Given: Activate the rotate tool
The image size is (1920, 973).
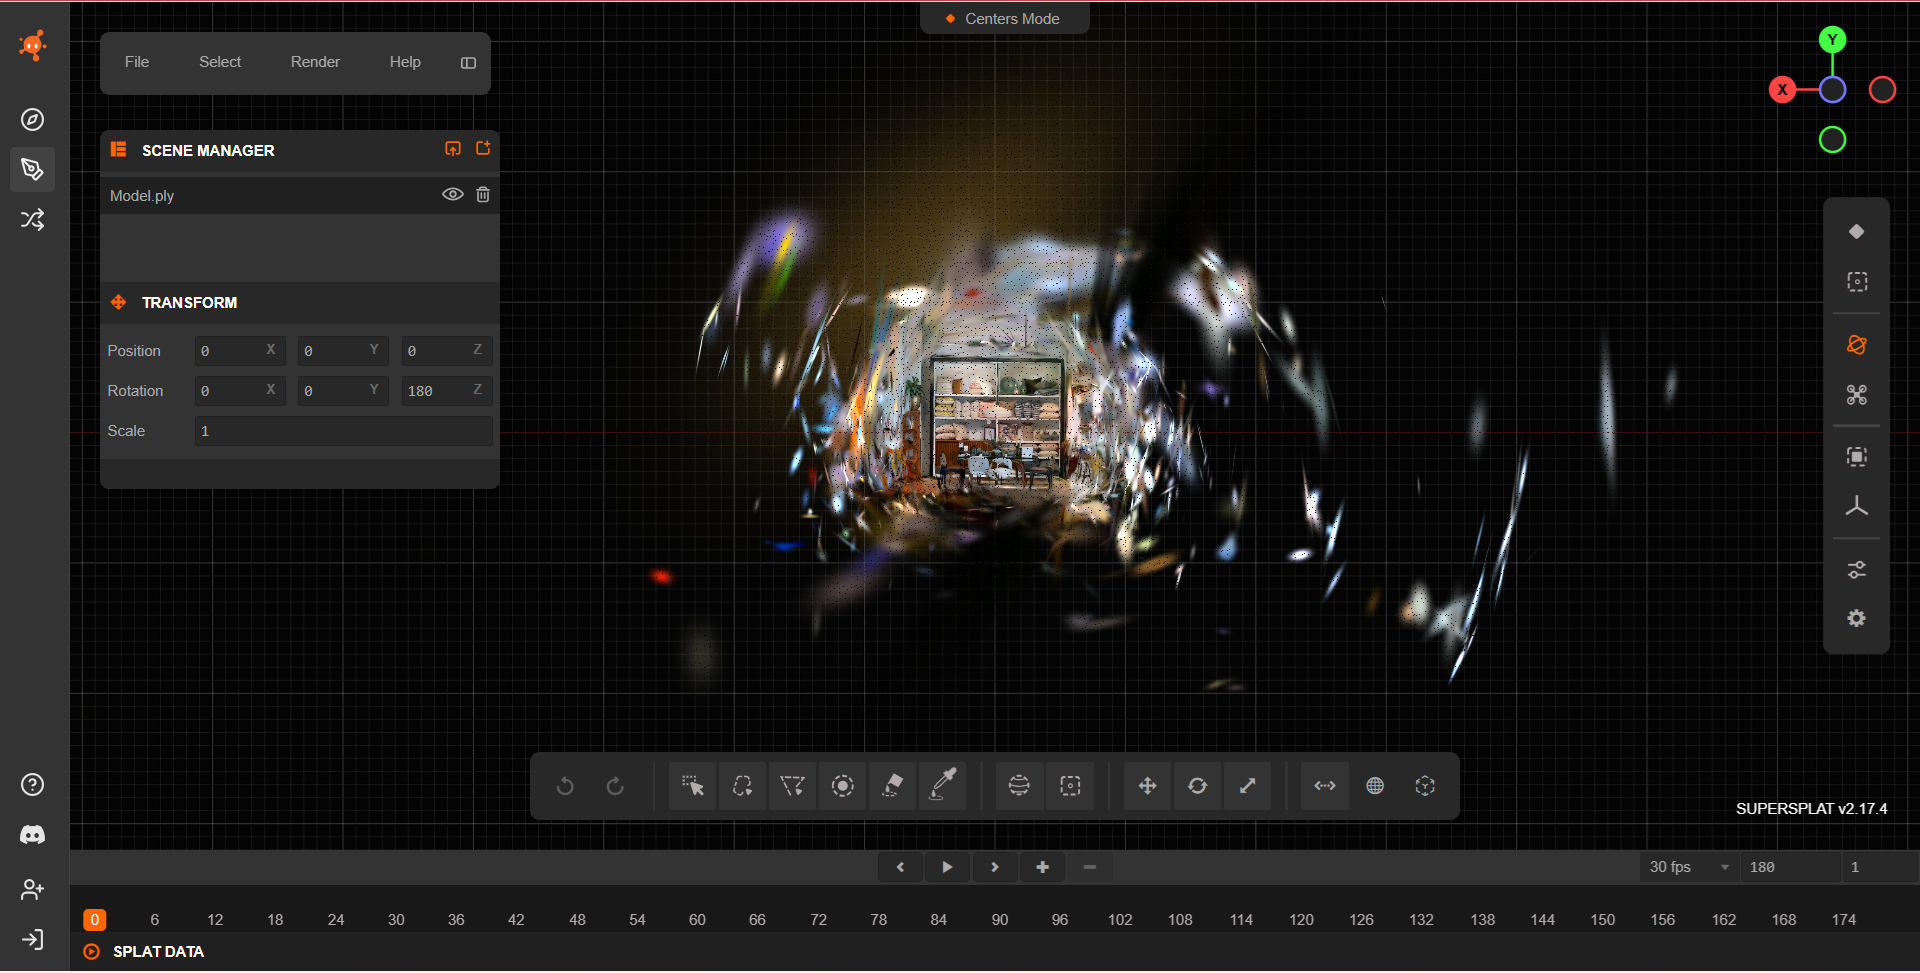Looking at the screenshot, I should point(1197,787).
